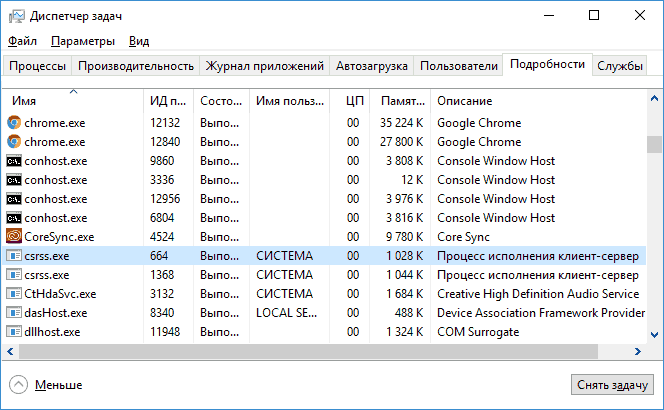Click the Task Manager title bar icon
The height and width of the screenshot is (410, 664).
(17, 16)
